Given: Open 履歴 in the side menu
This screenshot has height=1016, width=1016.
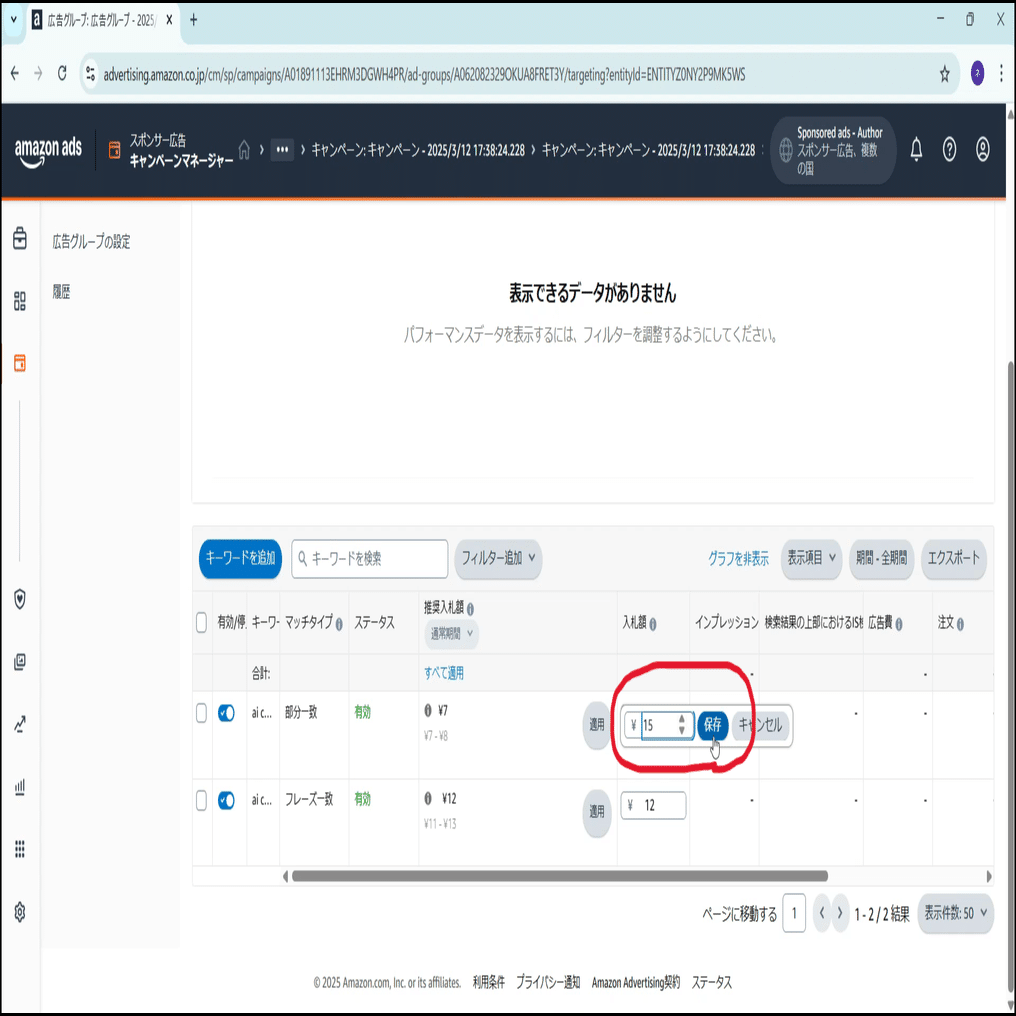Looking at the screenshot, I should 62,292.
